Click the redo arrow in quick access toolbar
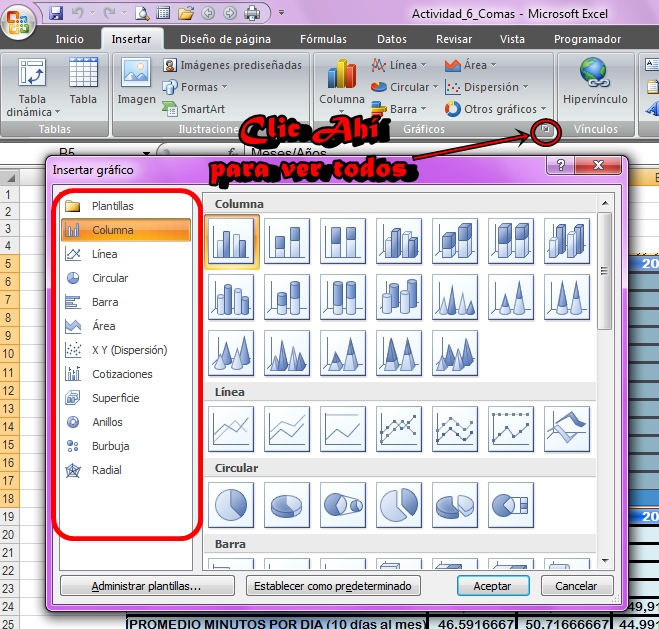The image size is (659, 629). coord(109,13)
